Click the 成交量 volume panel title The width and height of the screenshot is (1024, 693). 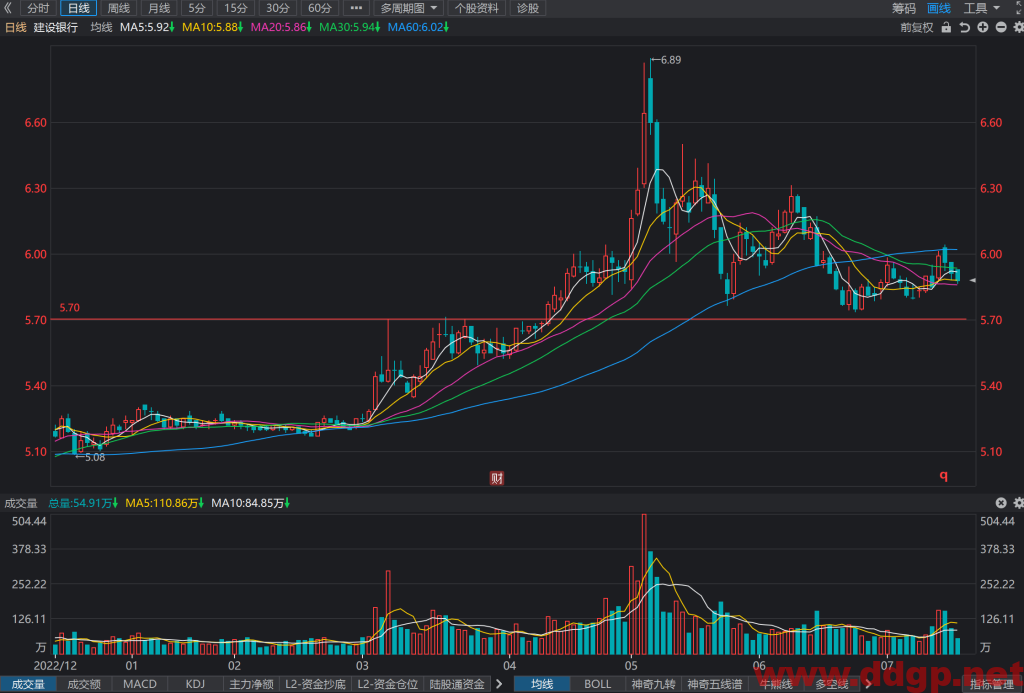tap(21, 503)
